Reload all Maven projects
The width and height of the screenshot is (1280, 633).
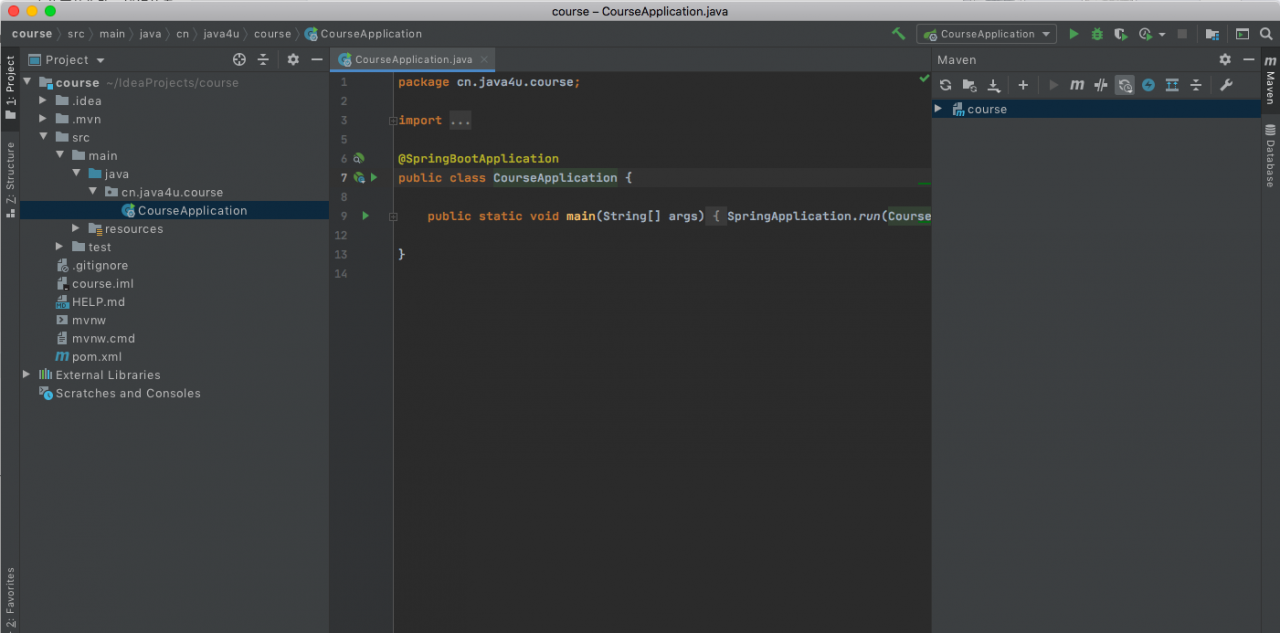coord(946,85)
